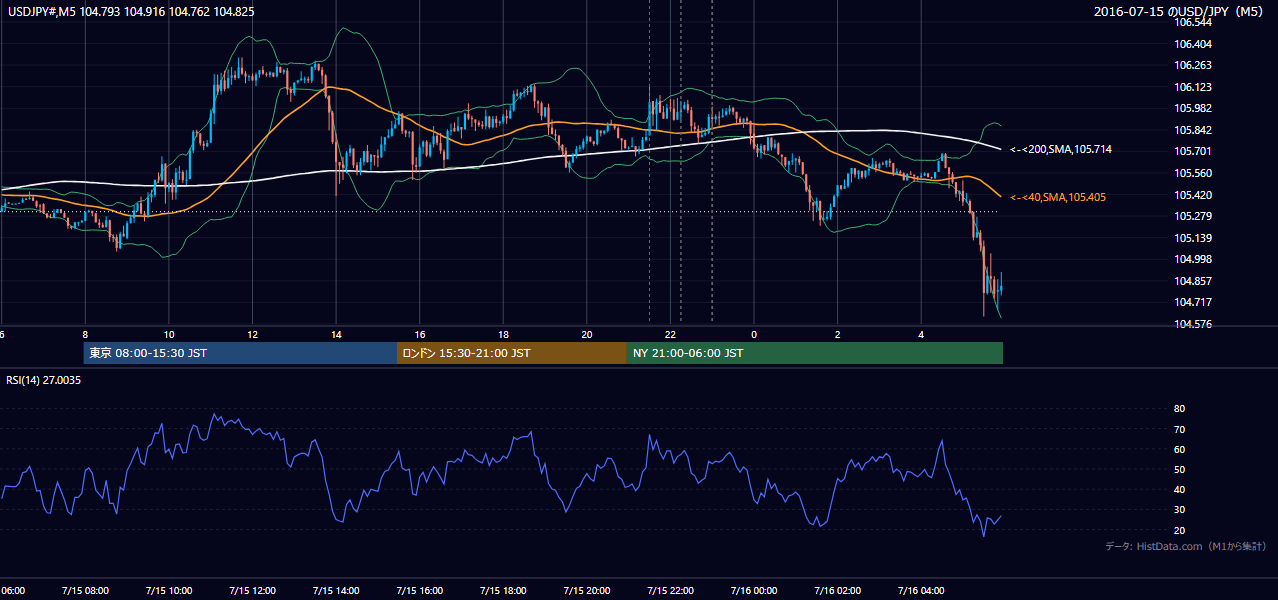Image resolution: width=1278 pixels, height=600 pixels.
Task: Click the Tokyo 08:00-15:30 JST session bar
Action: pos(240,353)
